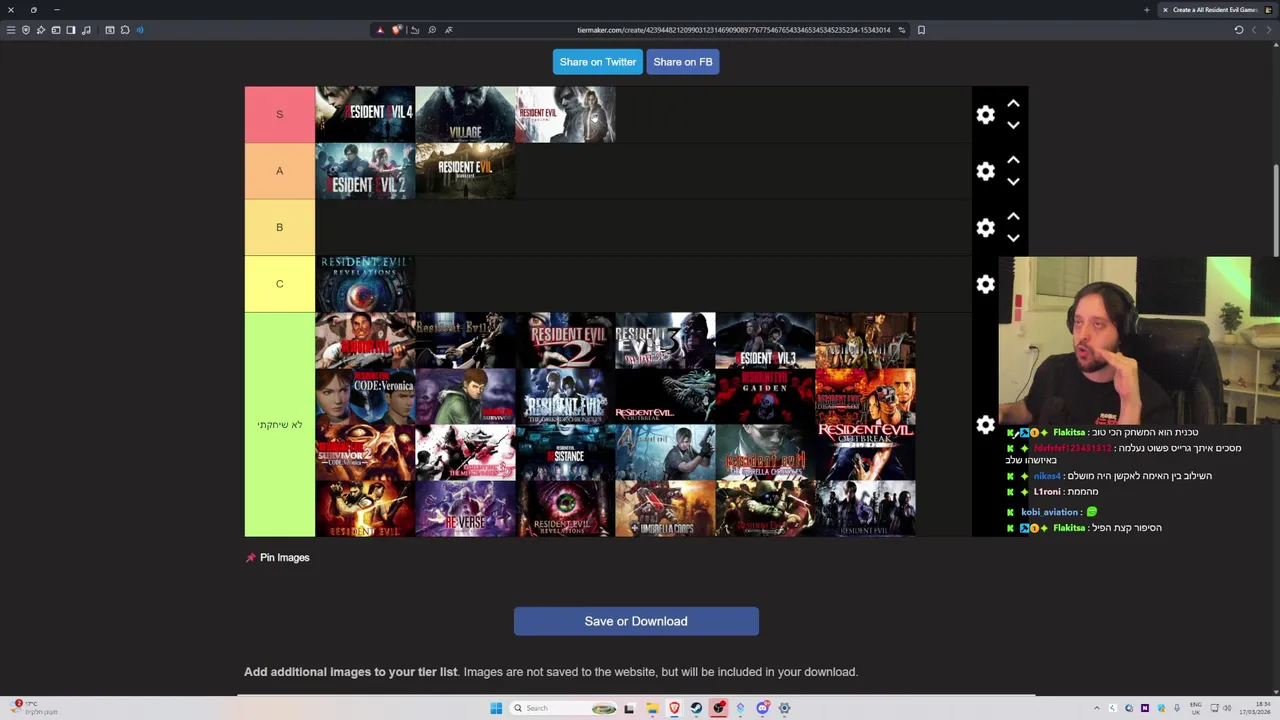
Task: Move S tier row down with arrow
Action: point(1013,125)
